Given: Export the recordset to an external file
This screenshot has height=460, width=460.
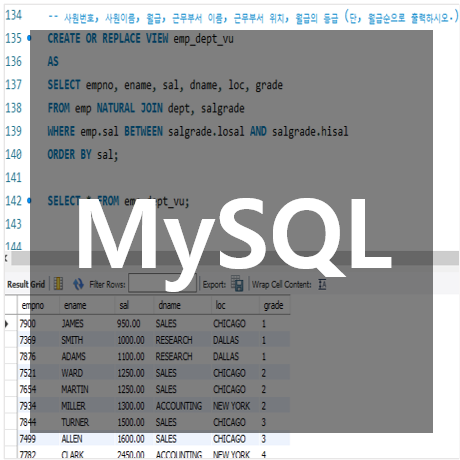Looking at the screenshot, I should 237,284.
